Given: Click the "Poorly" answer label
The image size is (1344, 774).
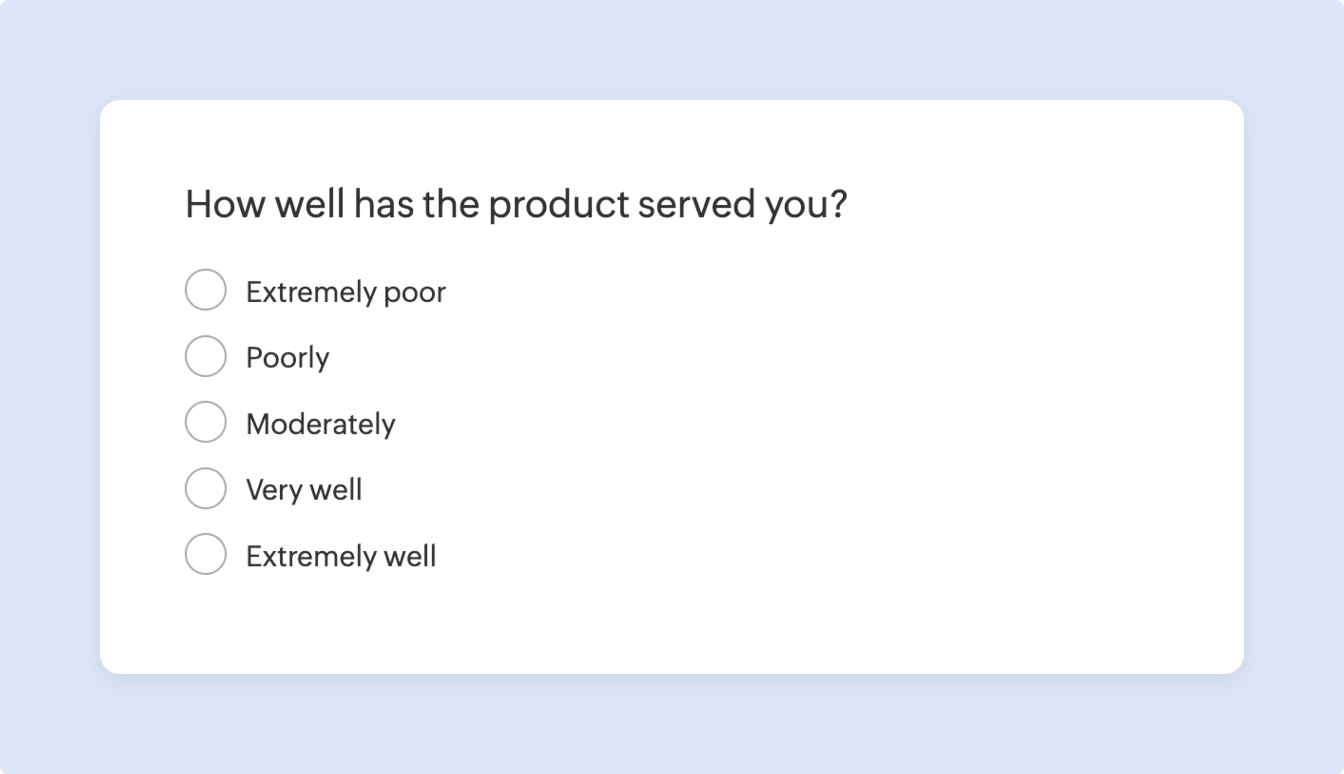Looking at the screenshot, I should pyautogui.click(x=287, y=358).
